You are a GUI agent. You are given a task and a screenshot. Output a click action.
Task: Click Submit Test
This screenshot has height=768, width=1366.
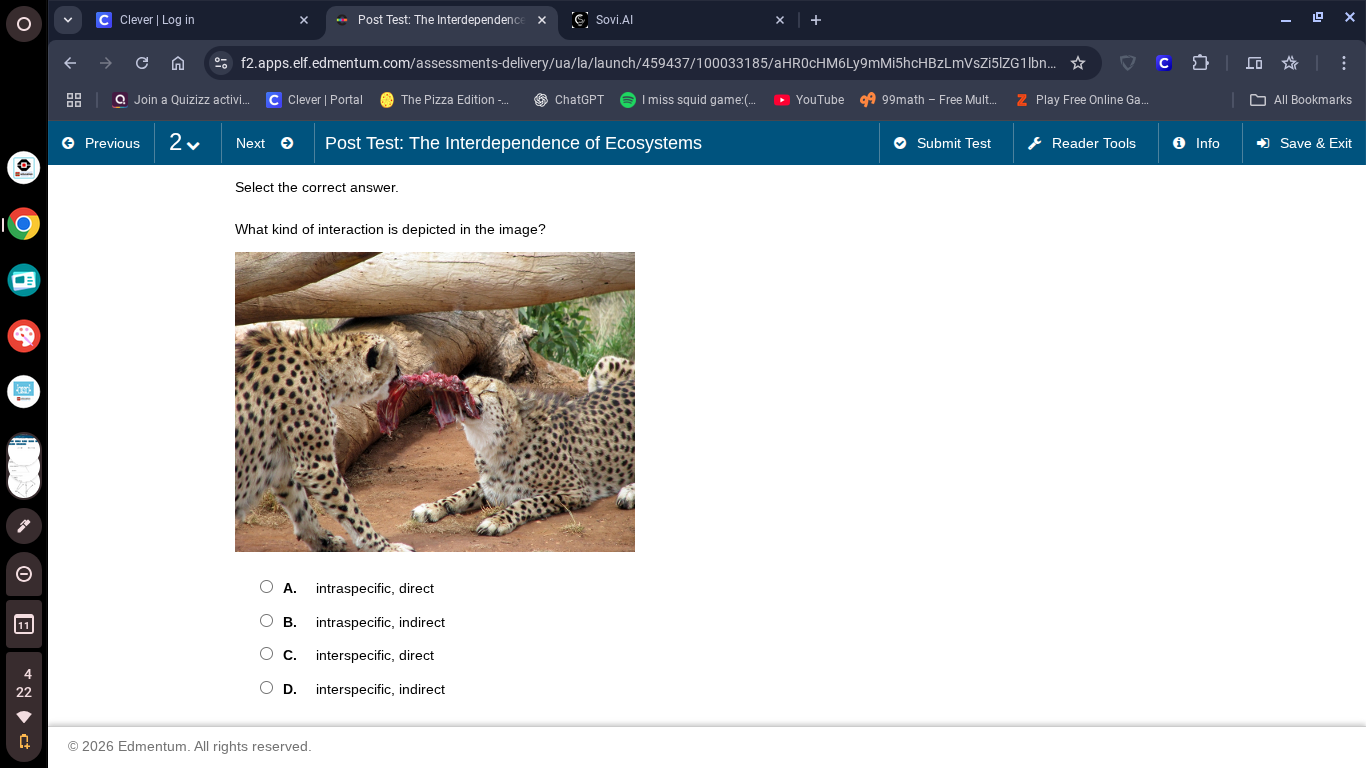[x=943, y=143]
